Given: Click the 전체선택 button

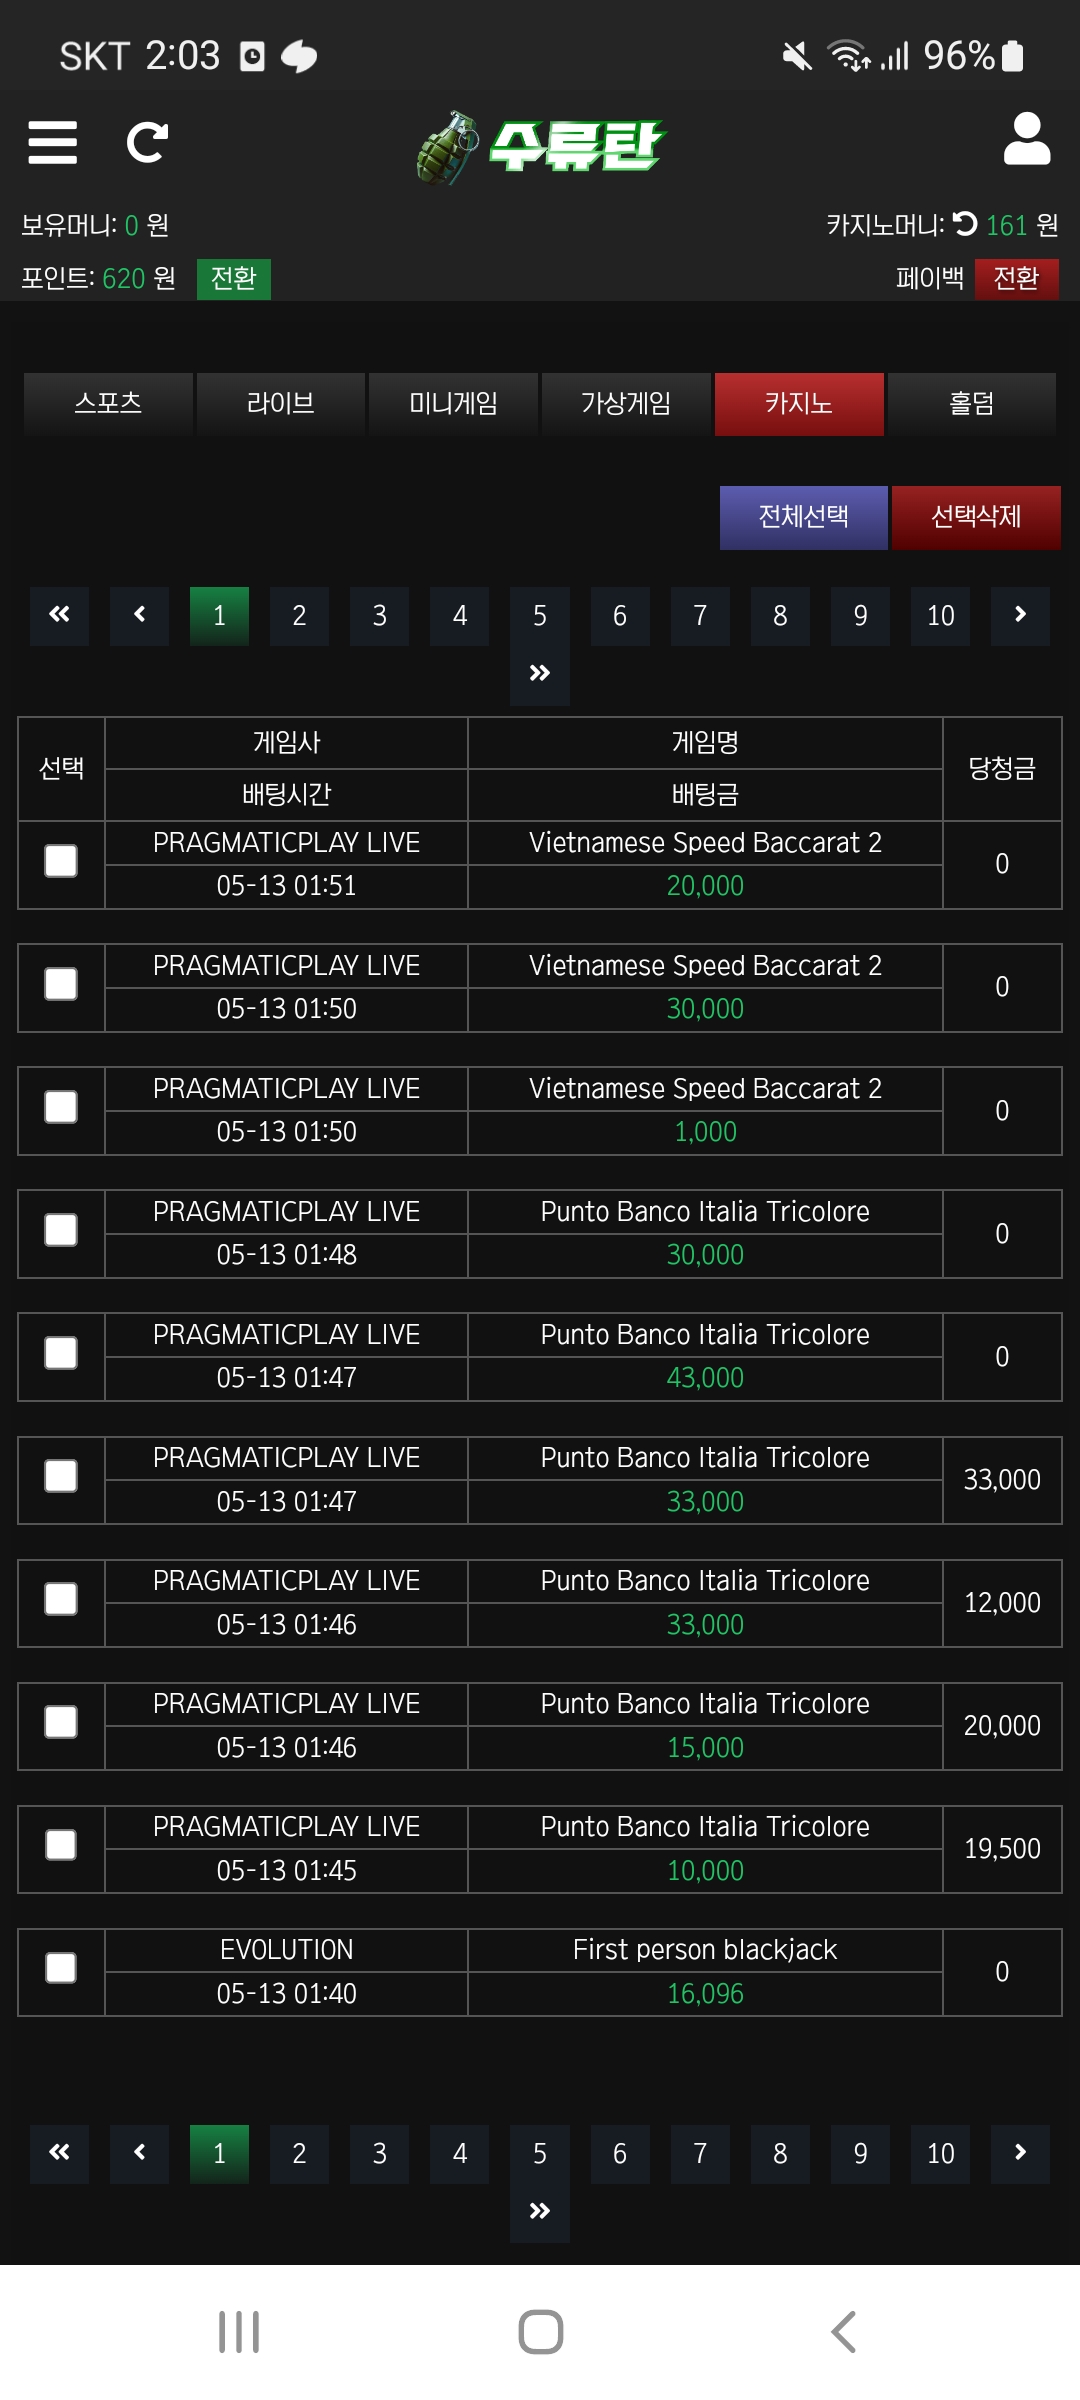Looking at the screenshot, I should pos(804,517).
